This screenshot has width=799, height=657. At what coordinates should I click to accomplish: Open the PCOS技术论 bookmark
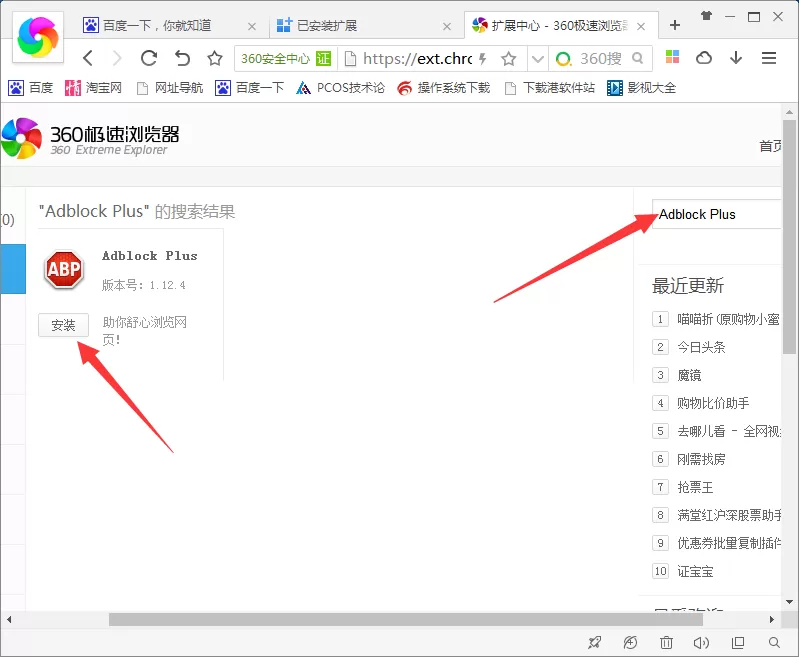click(340, 88)
